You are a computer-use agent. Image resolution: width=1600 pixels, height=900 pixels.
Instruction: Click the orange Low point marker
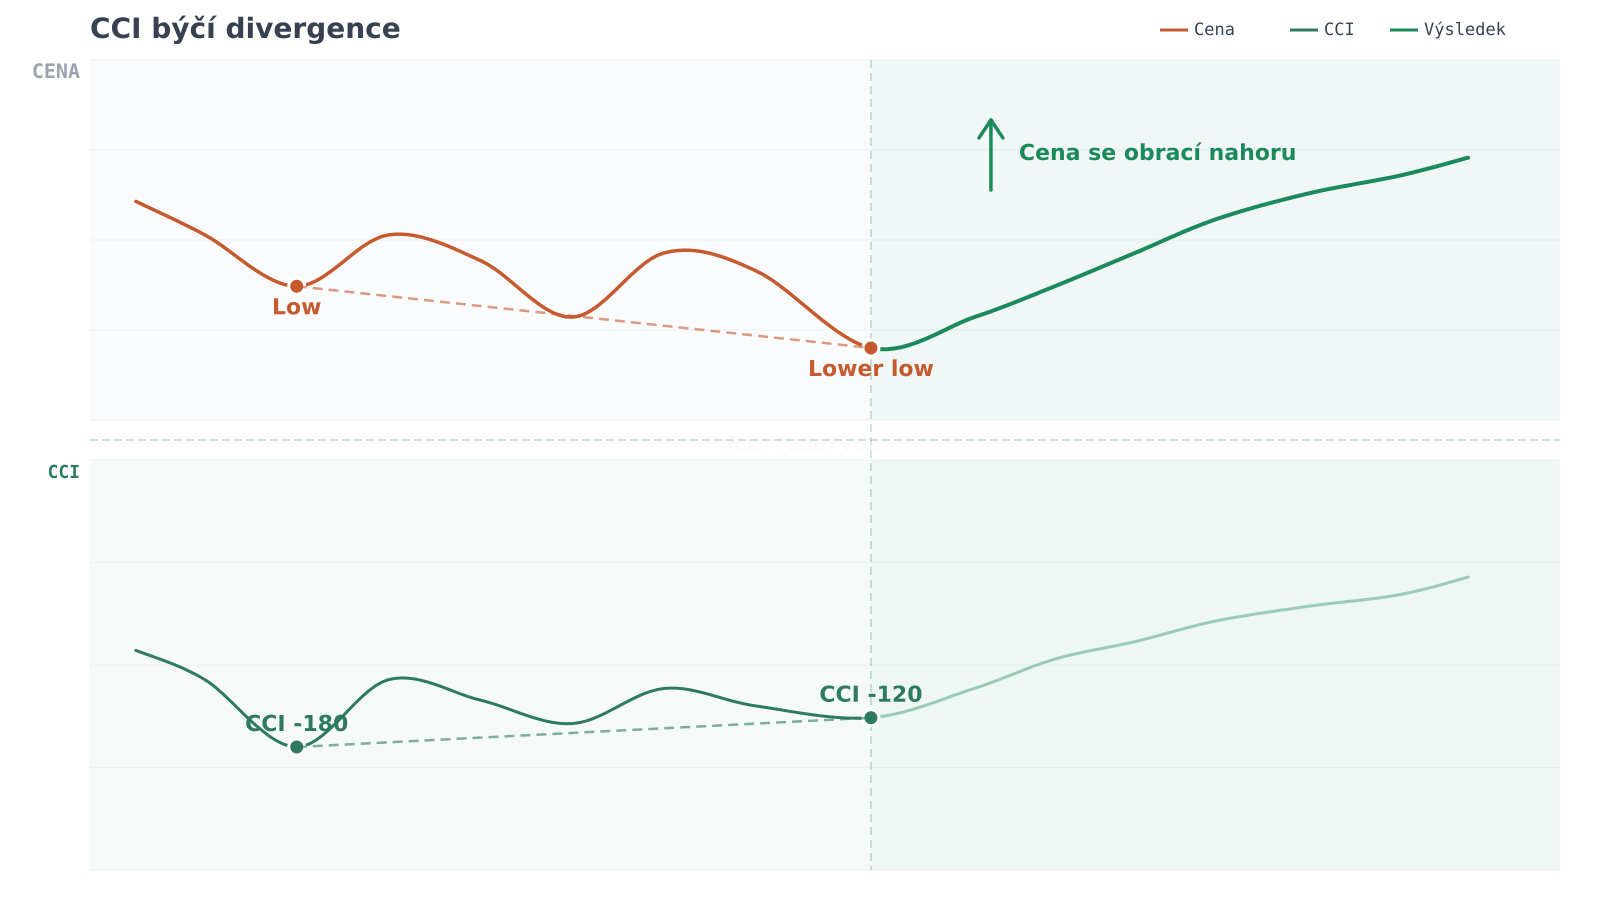297,286
